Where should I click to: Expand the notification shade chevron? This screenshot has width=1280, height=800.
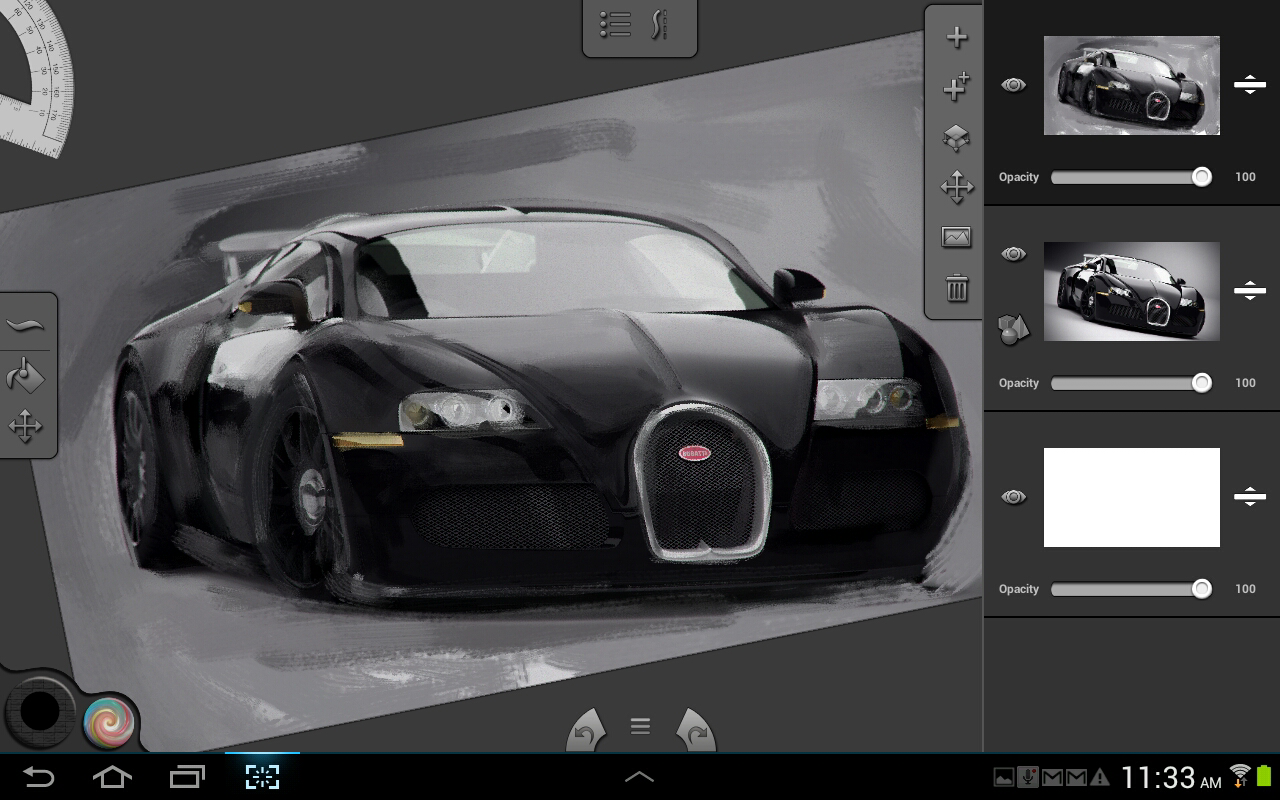tap(640, 776)
